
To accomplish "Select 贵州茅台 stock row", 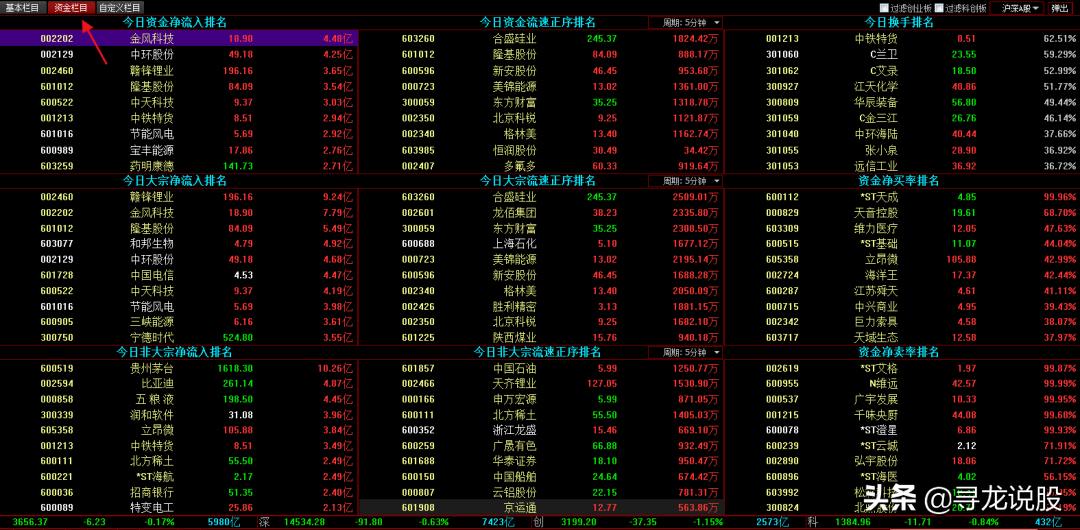I will 179,368.
